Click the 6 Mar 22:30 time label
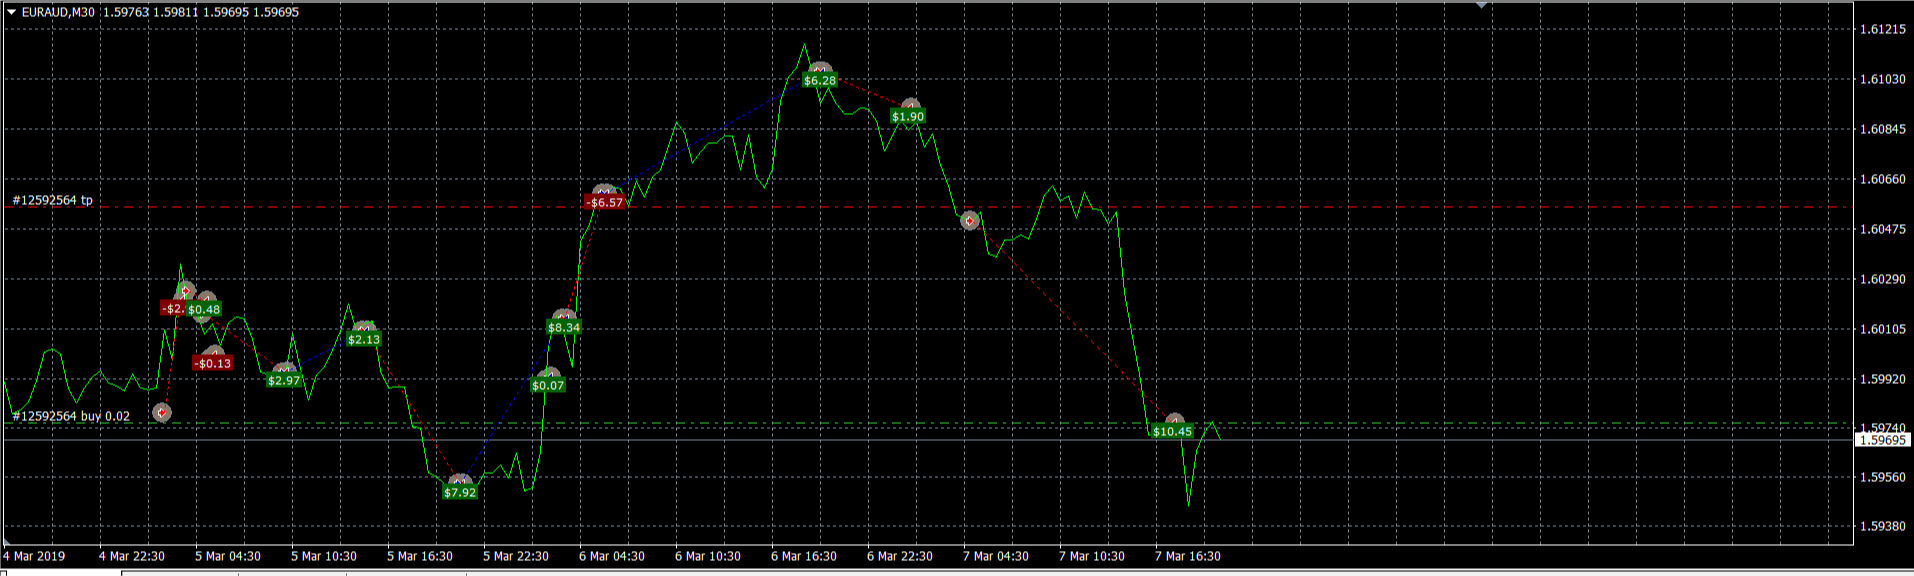The image size is (1914, 576). 900,556
